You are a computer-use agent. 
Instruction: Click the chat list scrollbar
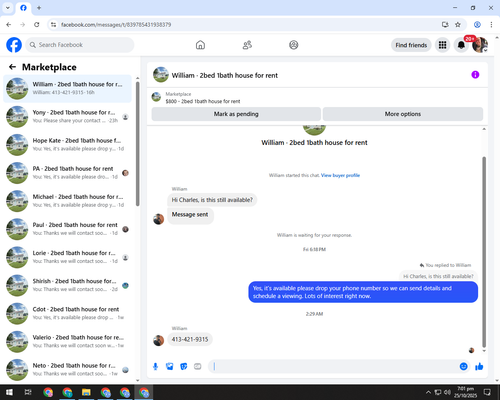[138, 143]
